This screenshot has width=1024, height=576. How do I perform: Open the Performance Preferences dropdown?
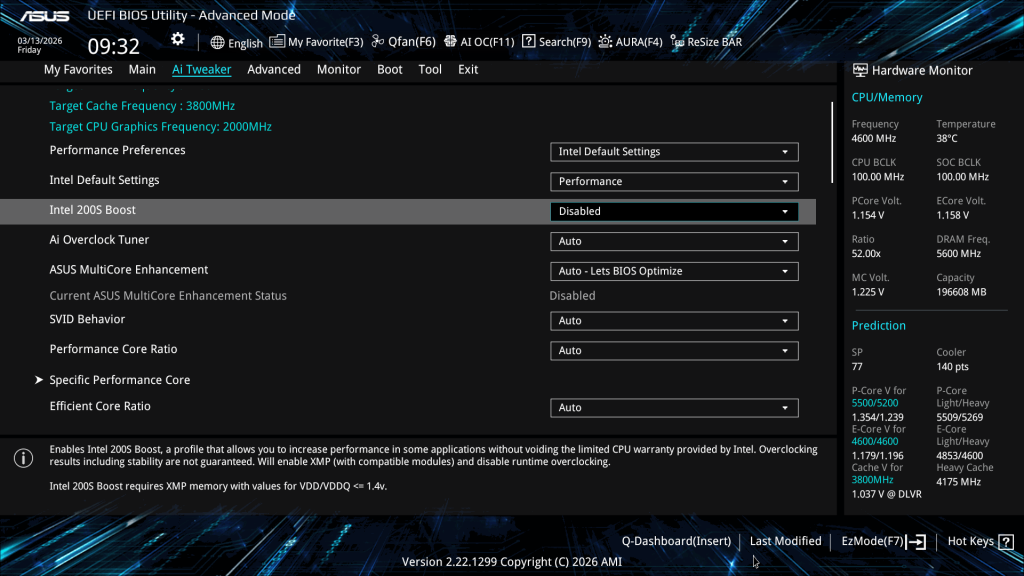674,152
